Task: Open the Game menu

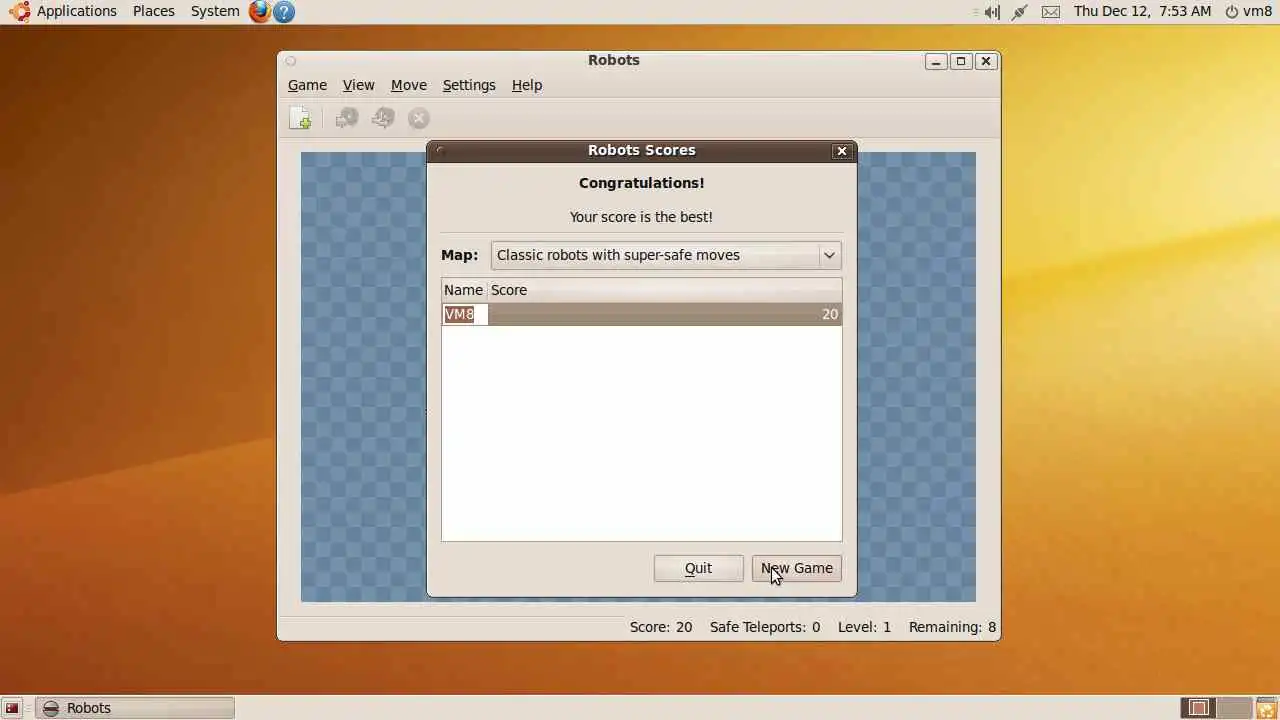Action: pyautogui.click(x=307, y=85)
